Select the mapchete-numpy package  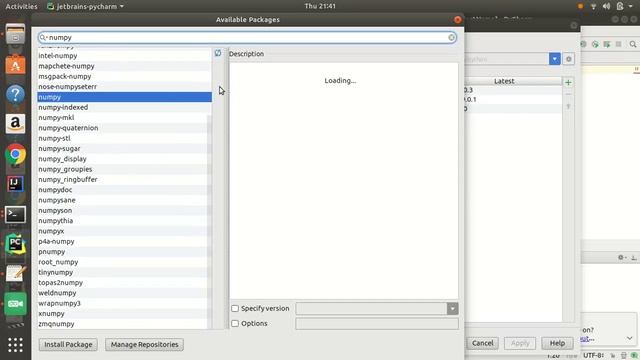point(124,66)
